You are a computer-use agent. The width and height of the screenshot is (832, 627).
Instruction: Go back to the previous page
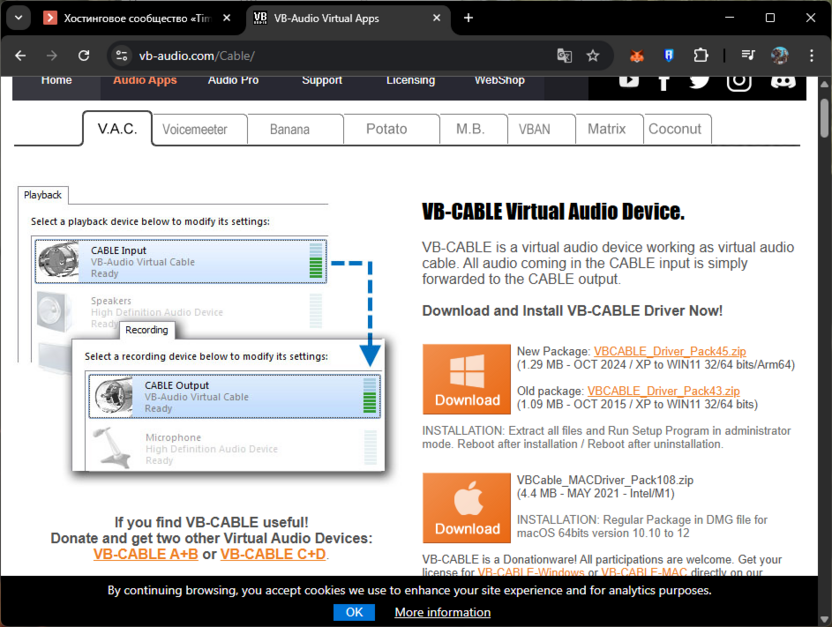coord(21,56)
